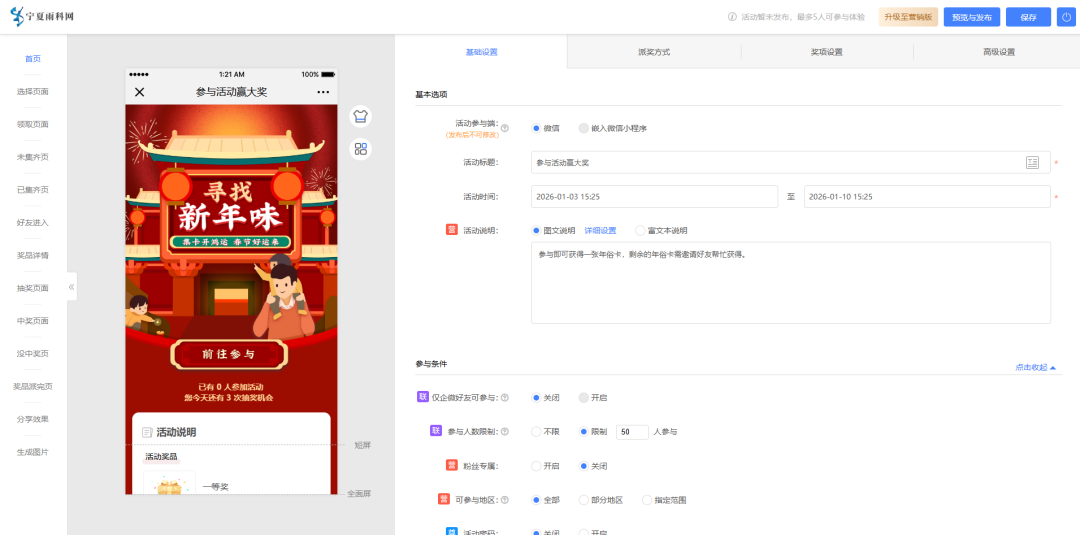
Task: Open 分享效果 in left sidebar
Action: [x=33, y=419]
